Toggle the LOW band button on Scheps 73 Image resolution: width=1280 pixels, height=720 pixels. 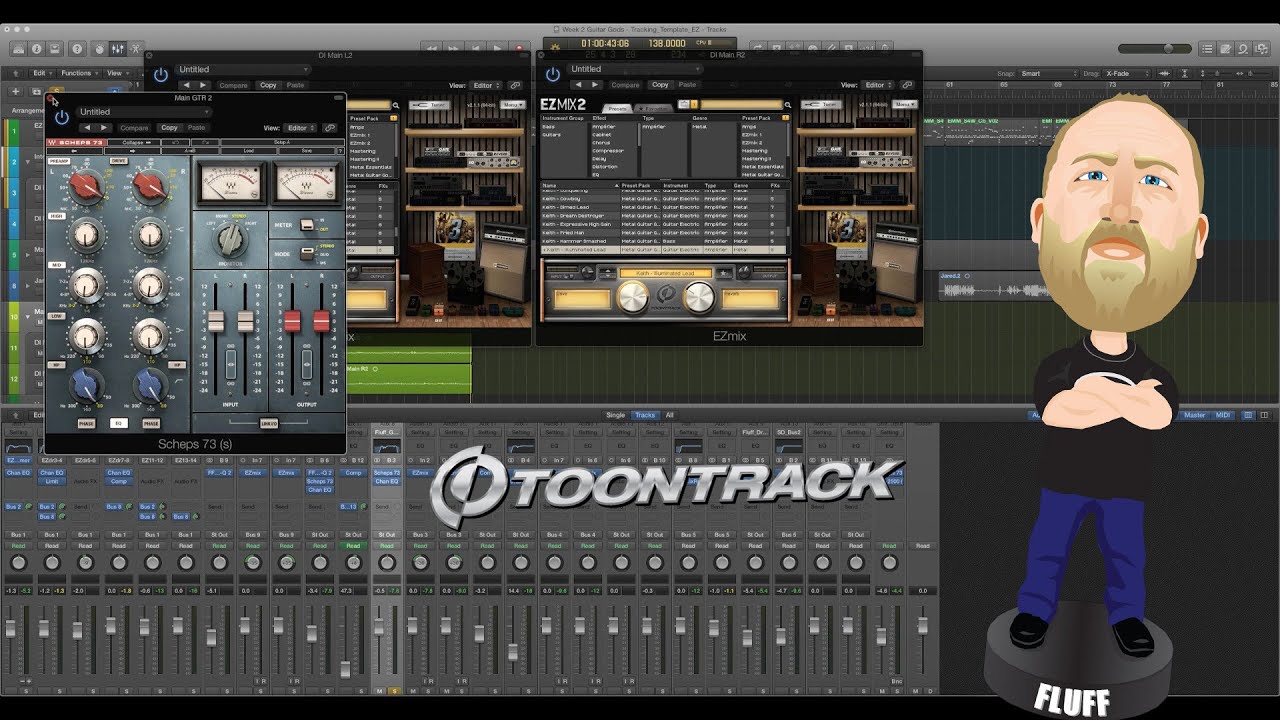(x=56, y=315)
